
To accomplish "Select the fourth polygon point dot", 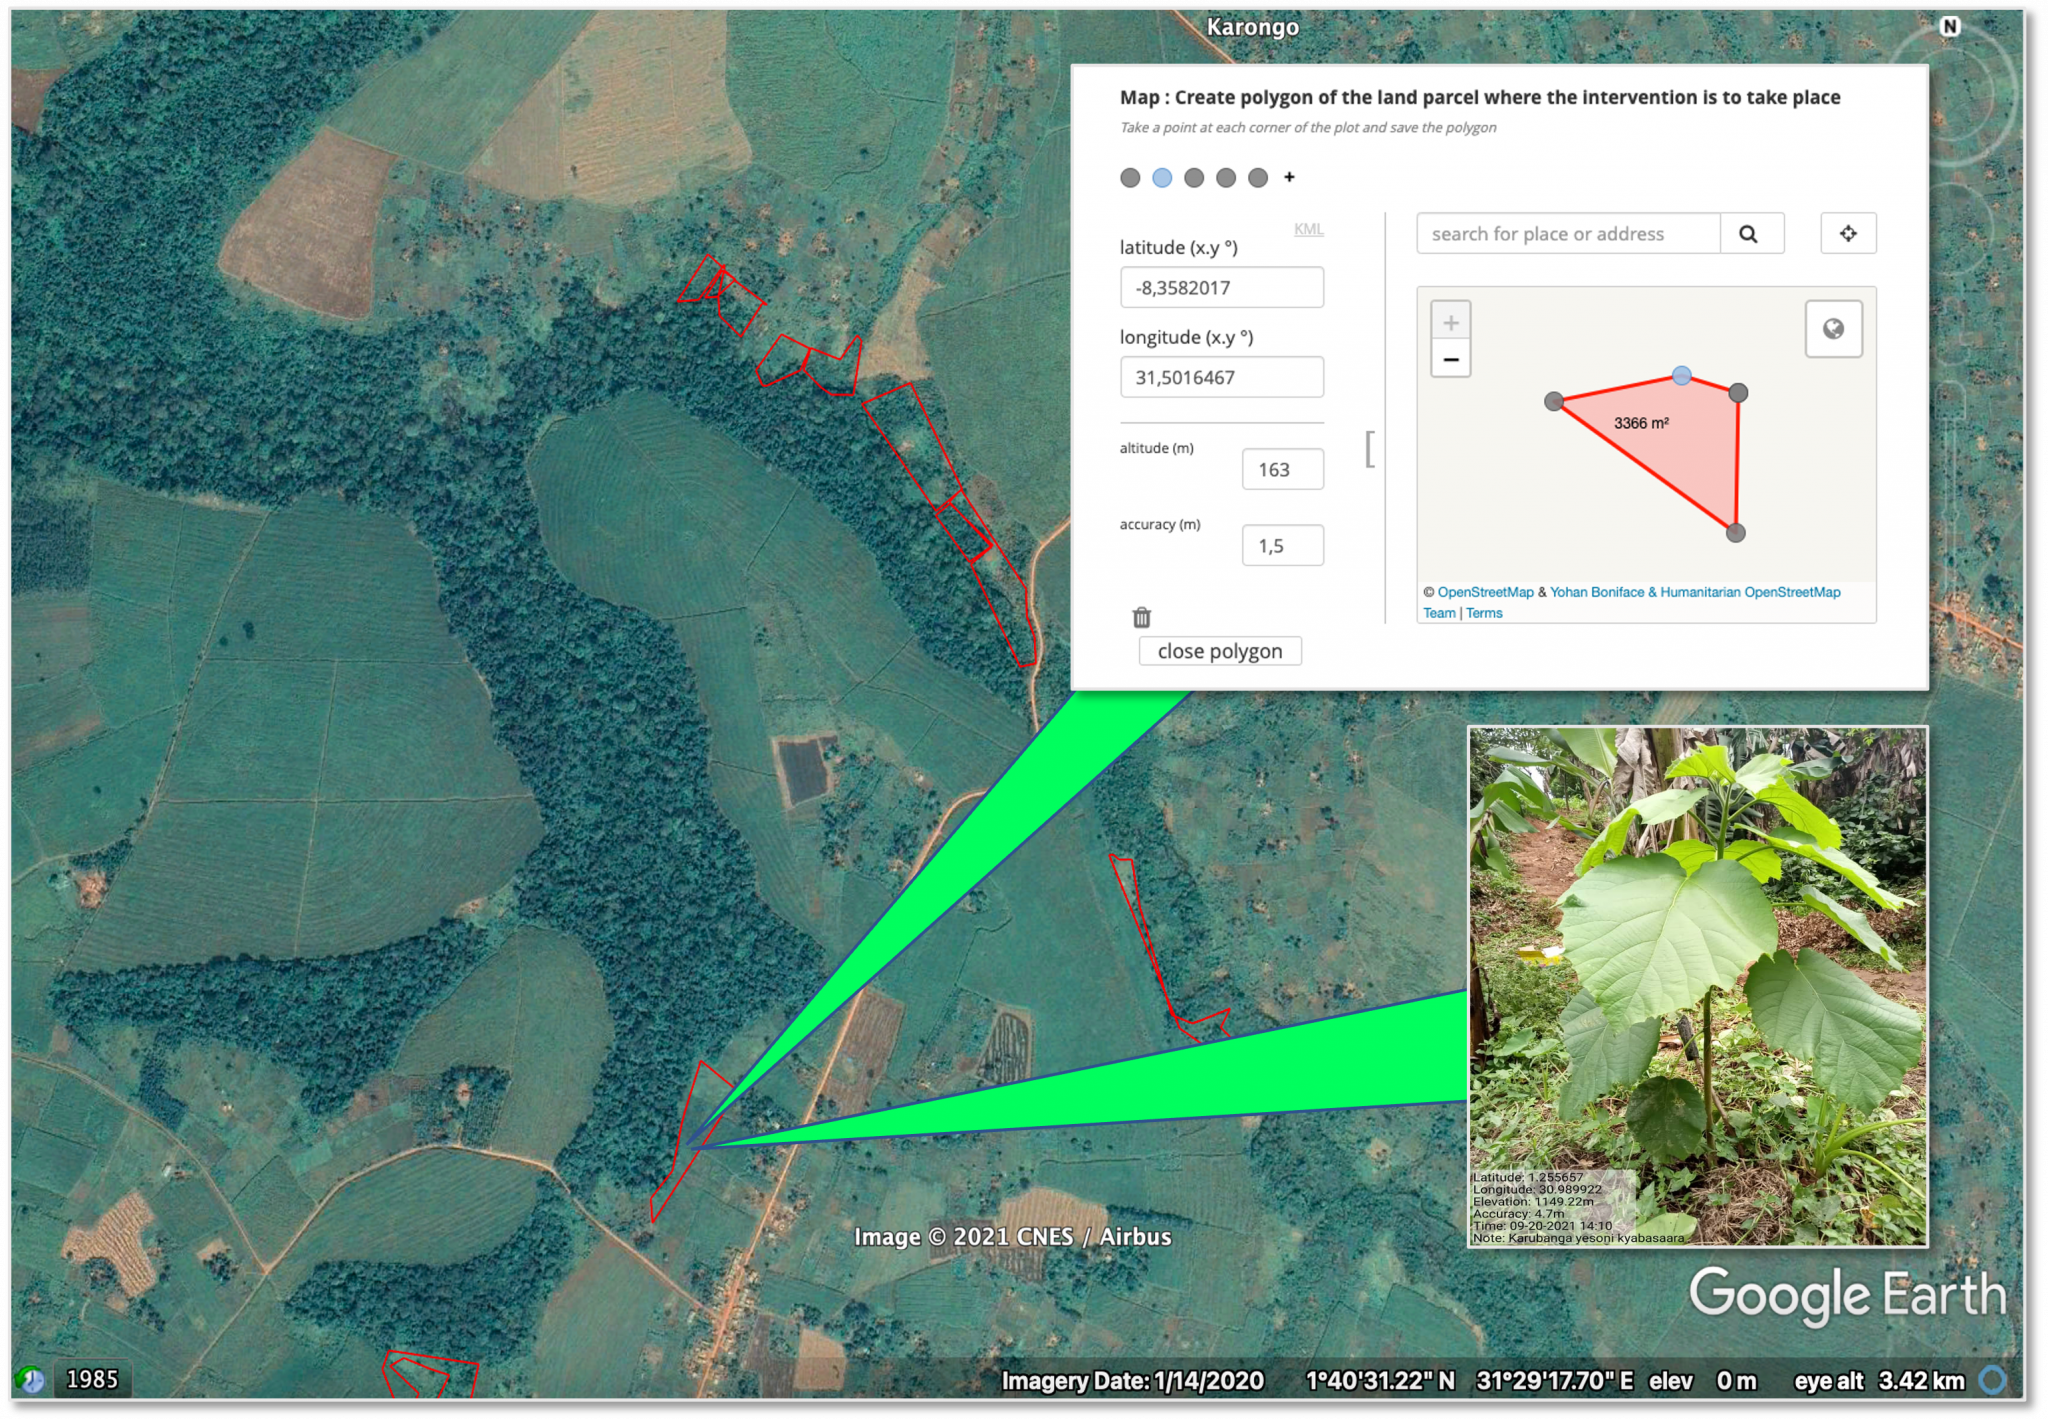I will click(x=1226, y=178).
